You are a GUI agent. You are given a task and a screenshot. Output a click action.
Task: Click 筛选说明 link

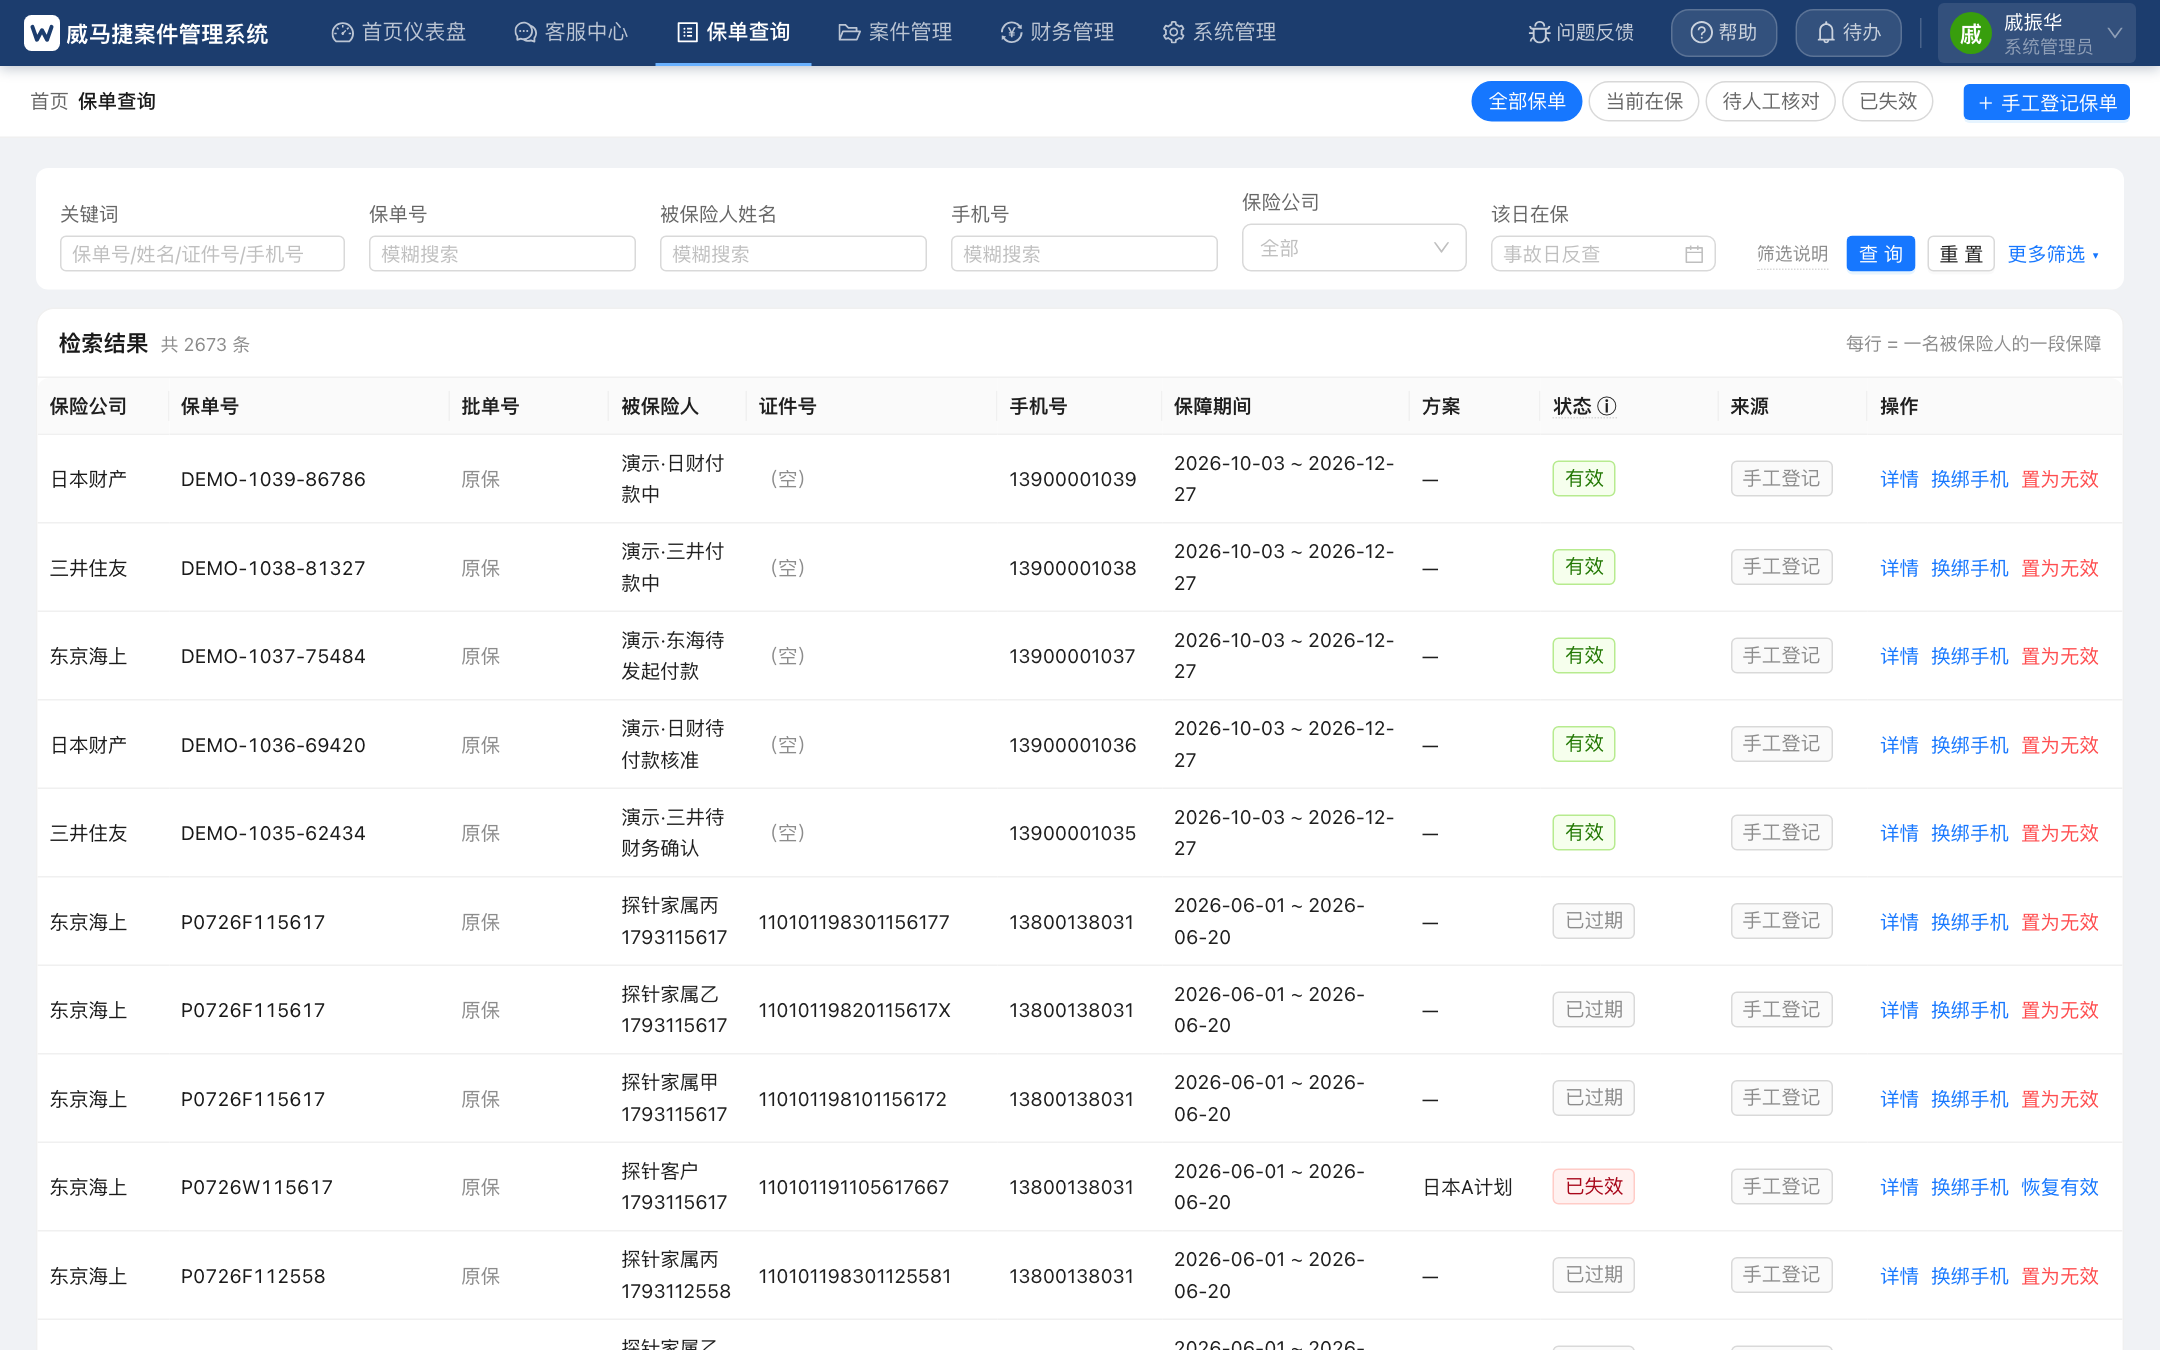coord(1792,254)
